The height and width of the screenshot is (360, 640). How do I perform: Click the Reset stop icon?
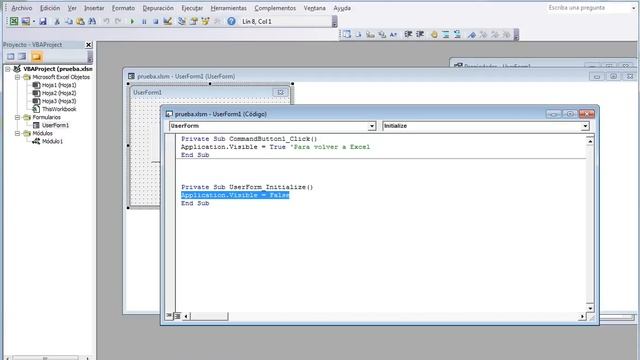tap(156, 21)
